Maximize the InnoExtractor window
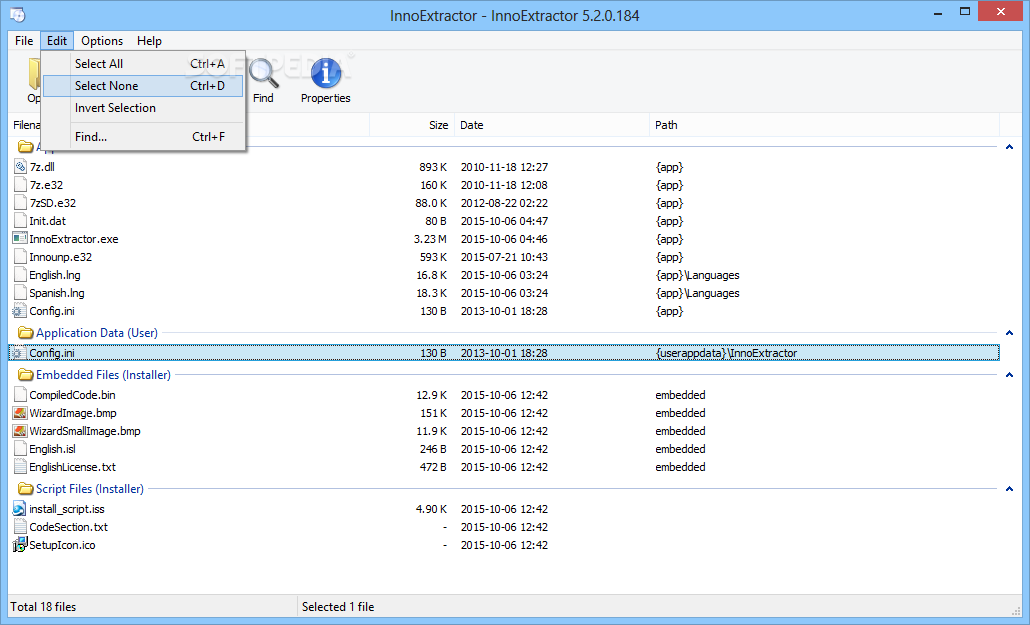 coord(965,12)
